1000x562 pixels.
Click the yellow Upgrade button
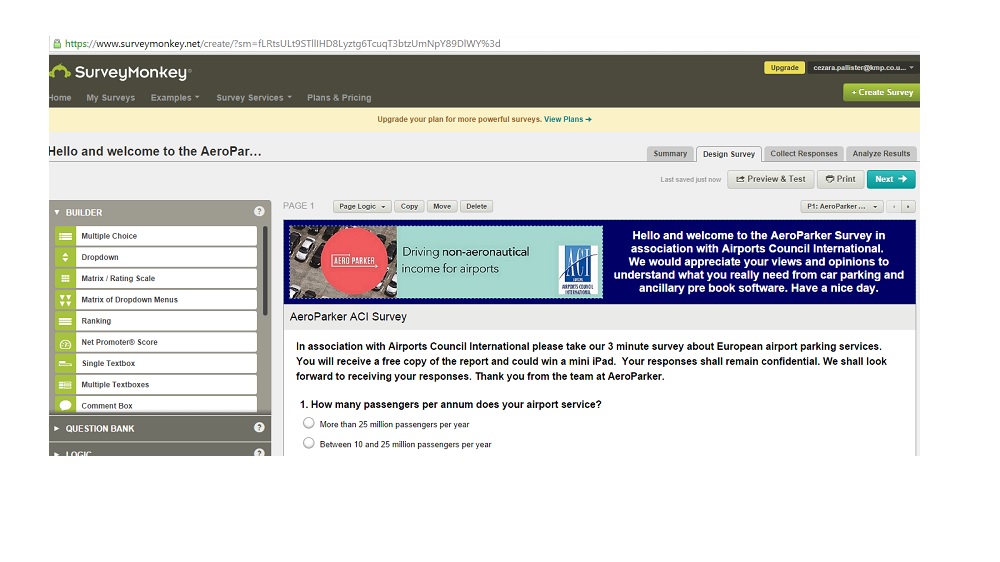[784, 68]
